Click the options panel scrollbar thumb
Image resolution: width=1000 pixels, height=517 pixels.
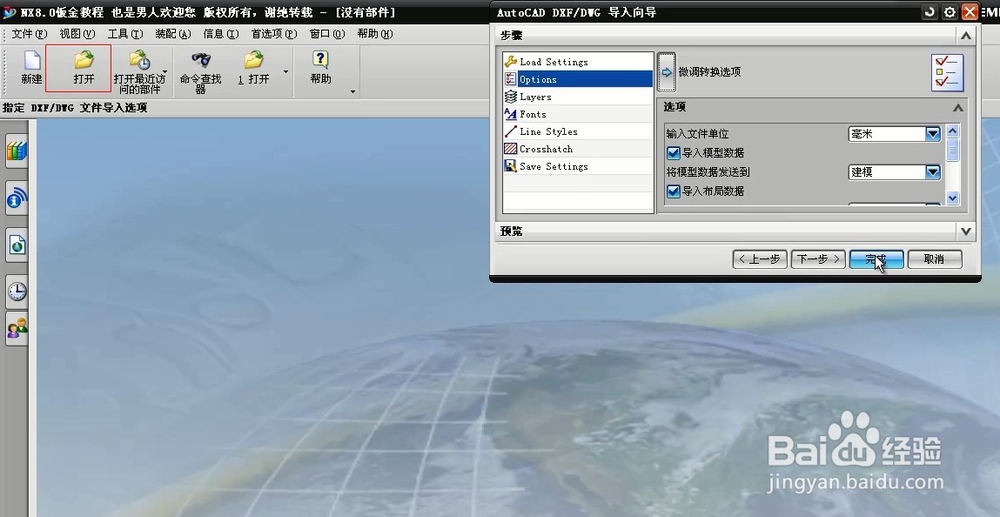pyautogui.click(x=953, y=150)
